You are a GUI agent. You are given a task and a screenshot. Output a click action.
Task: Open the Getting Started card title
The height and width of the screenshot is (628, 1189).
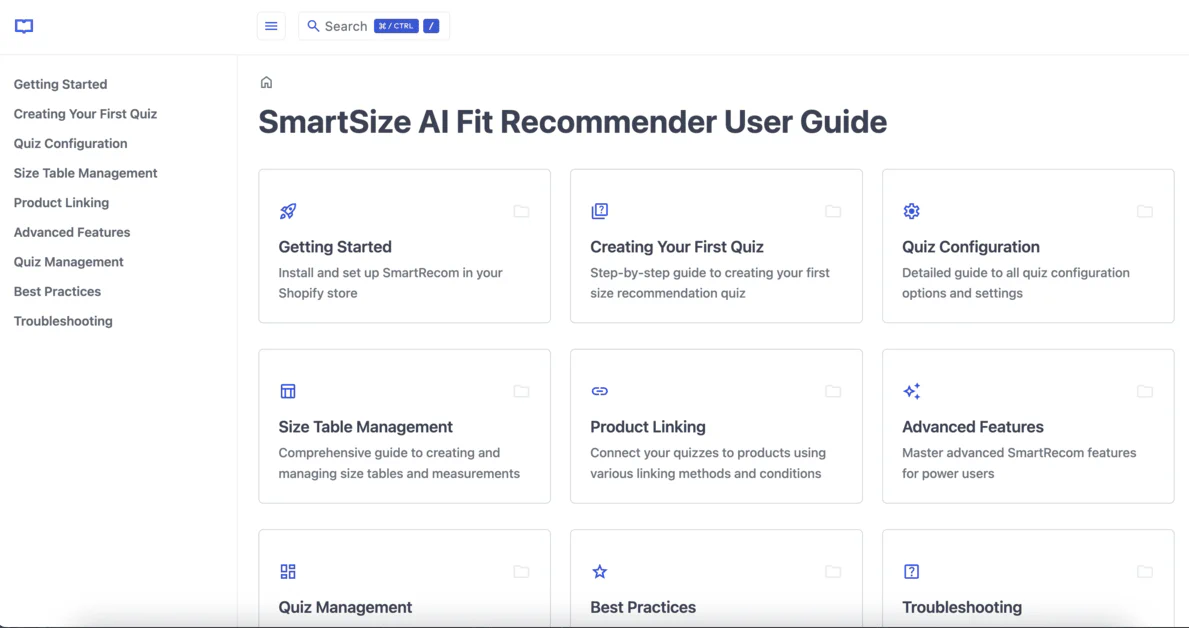tap(335, 246)
